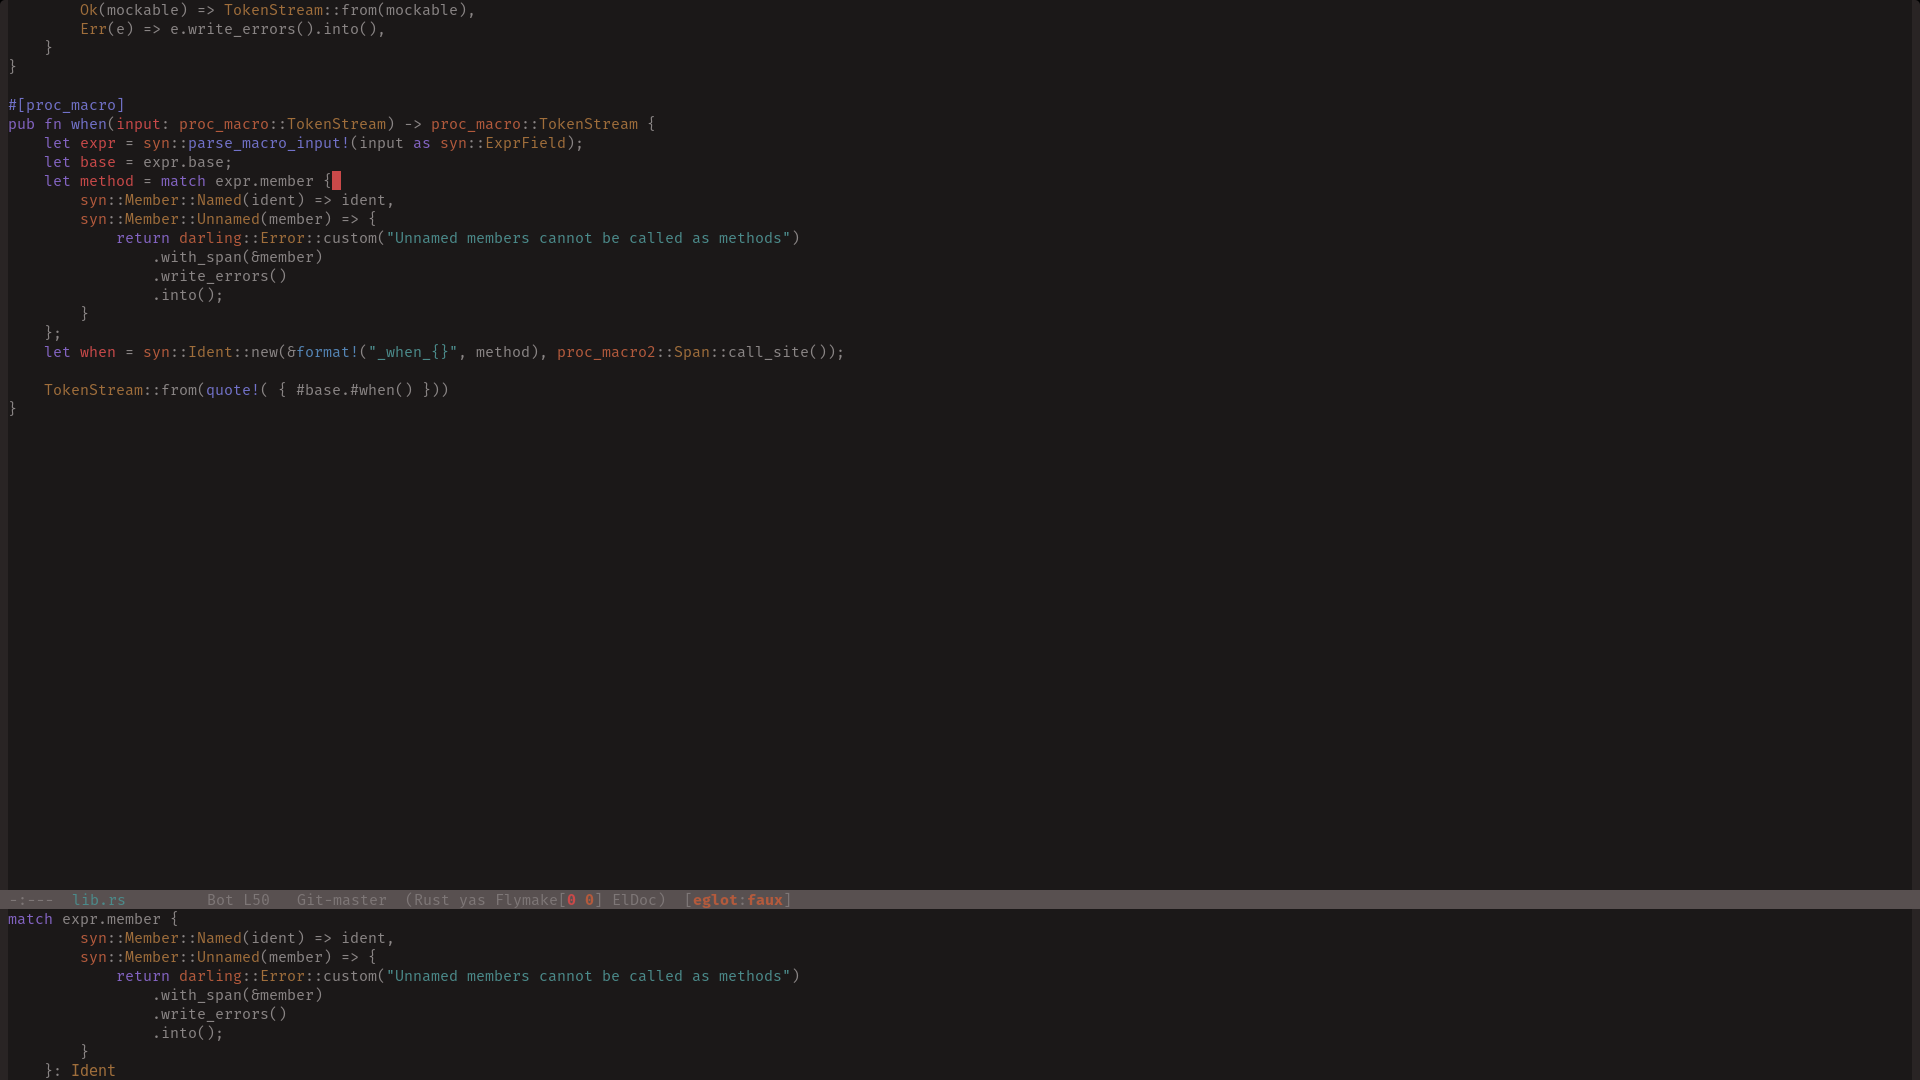Image resolution: width=1920 pixels, height=1080 pixels.
Task: Click Ident type in the echo area
Action: (93, 1071)
